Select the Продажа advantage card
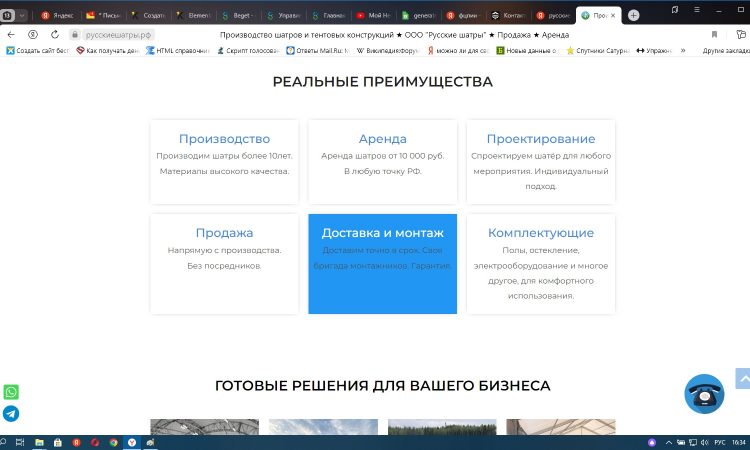 pos(224,264)
